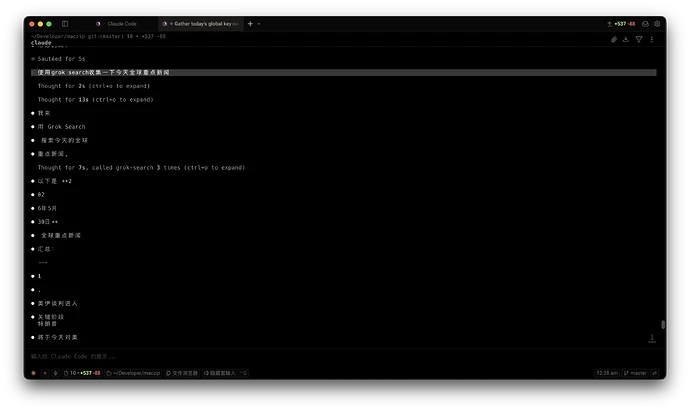Select the highlighted grok search prompt line
This screenshot has height=411, width=690.
pos(344,72)
